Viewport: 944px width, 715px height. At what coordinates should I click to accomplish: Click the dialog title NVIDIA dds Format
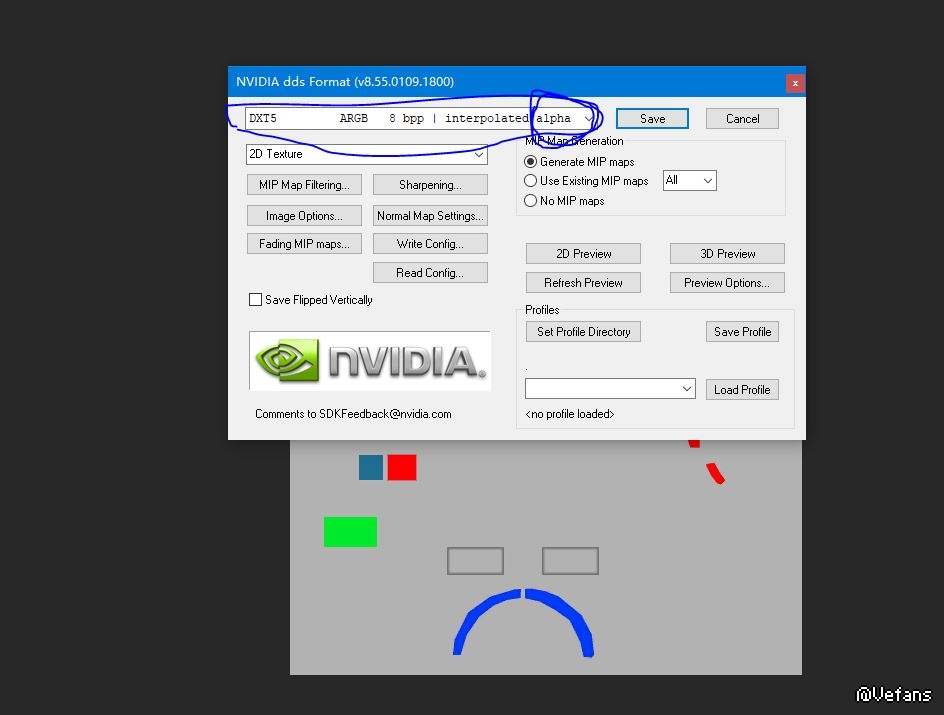tap(344, 82)
